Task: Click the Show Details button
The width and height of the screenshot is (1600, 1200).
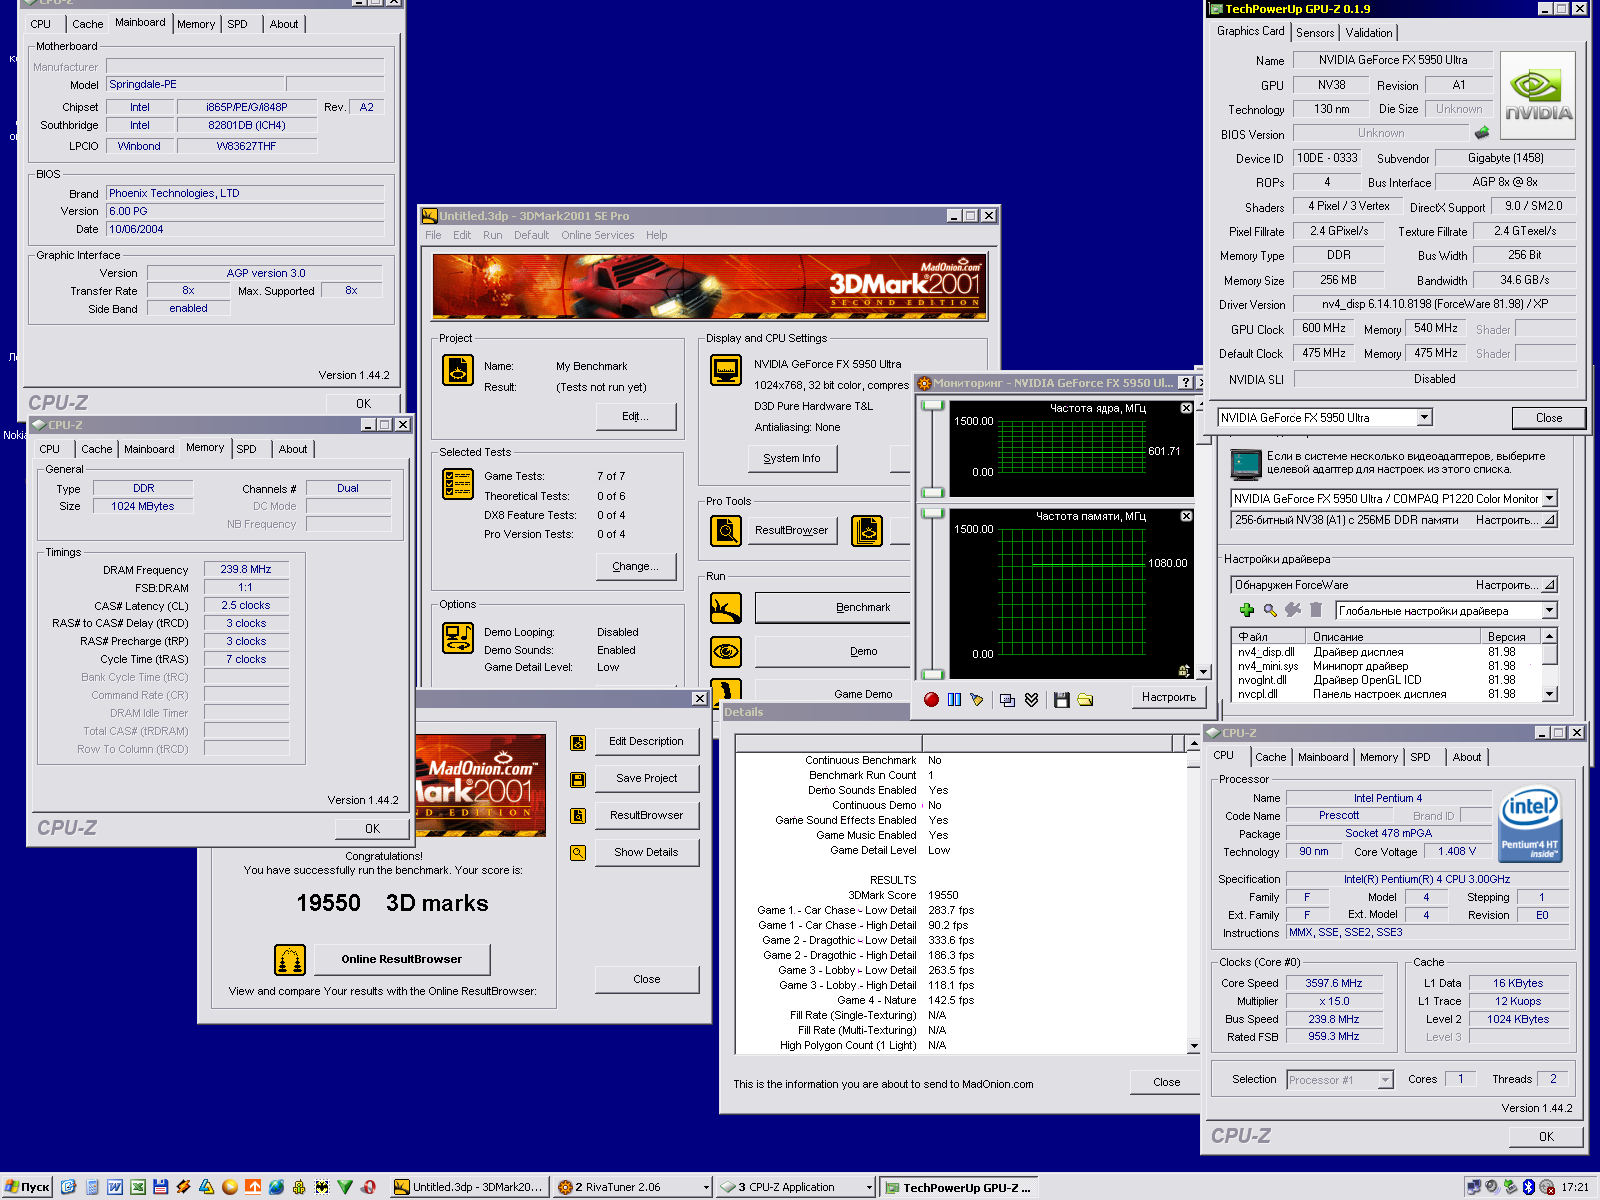Action: click(x=646, y=853)
